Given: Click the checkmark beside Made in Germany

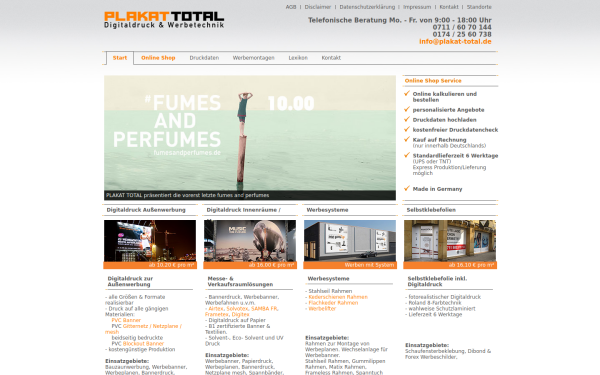Looking at the screenshot, I should (407, 188).
